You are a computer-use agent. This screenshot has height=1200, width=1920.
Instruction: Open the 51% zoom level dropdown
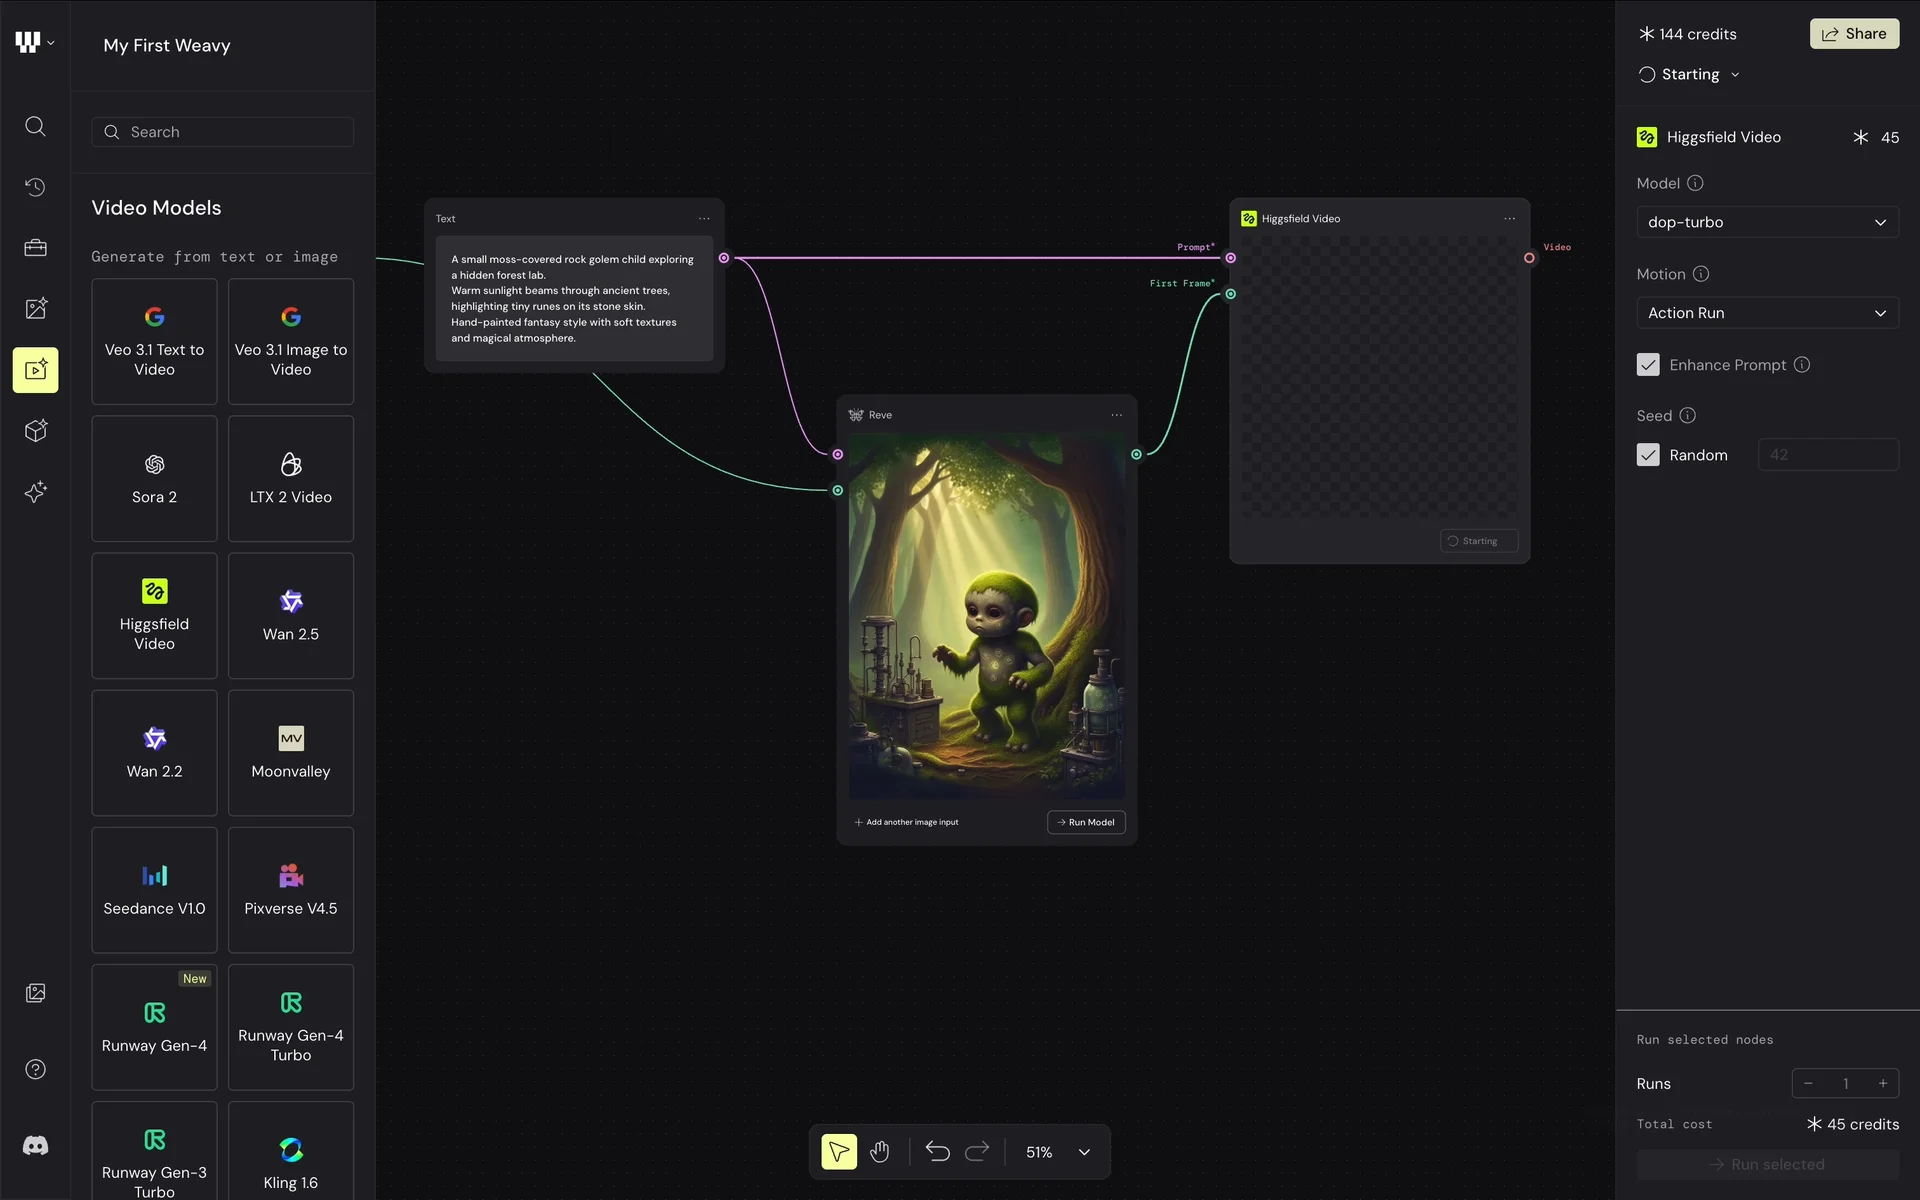(x=1084, y=1152)
